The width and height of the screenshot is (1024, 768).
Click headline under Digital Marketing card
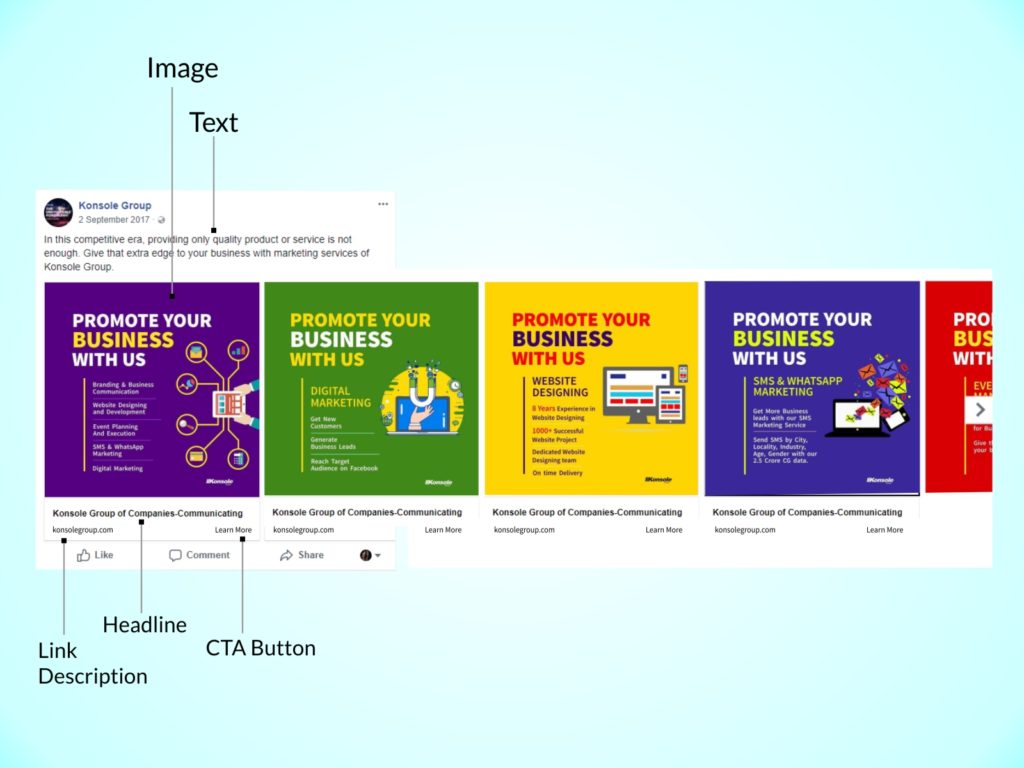[367, 513]
